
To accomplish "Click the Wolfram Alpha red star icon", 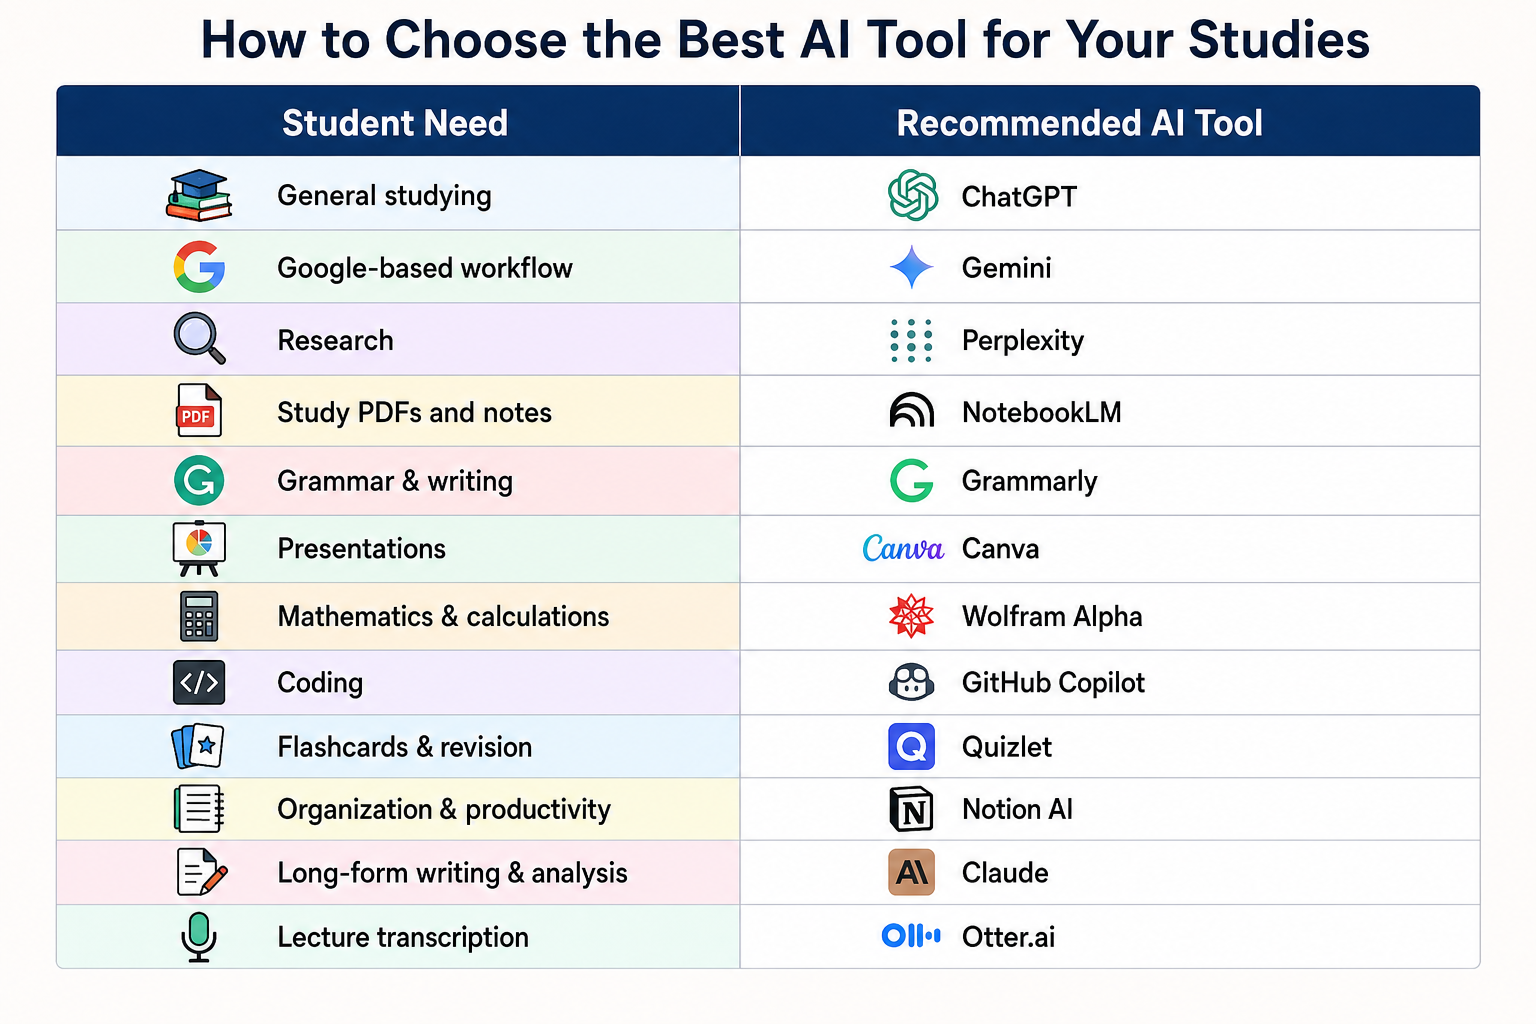I will click(911, 616).
